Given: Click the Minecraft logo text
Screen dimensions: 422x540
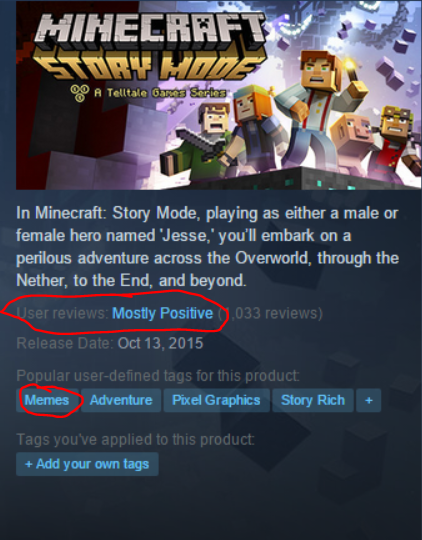Looking at the screenshot, I should coord(150,30).
